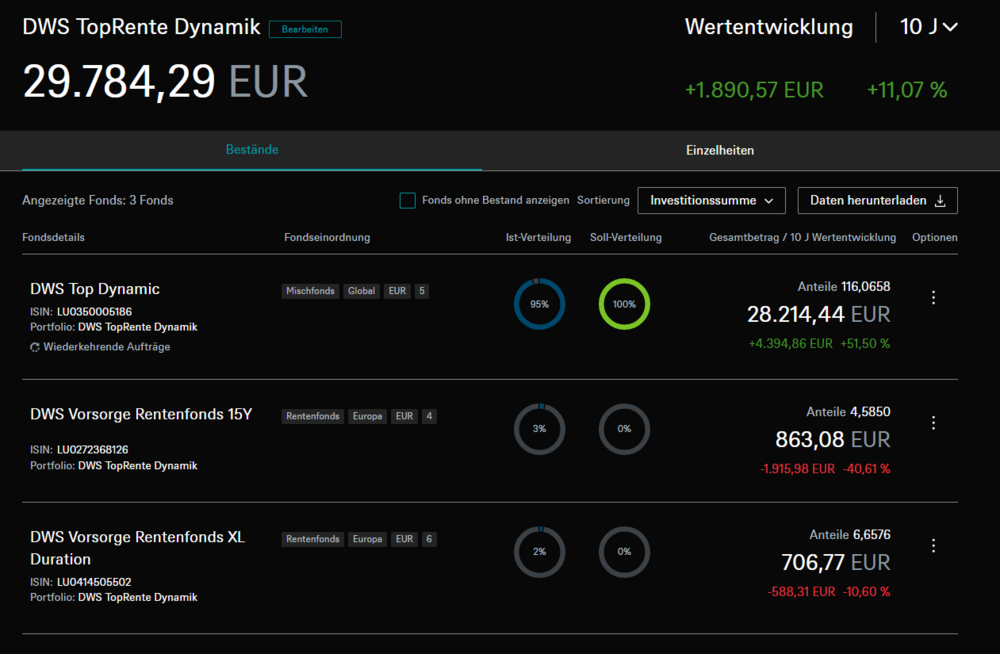The height and width of the screenshot is (654, 1000).
Task: Click Rentenfonds tag for XL Duration
Action: (x=312, y=539)
